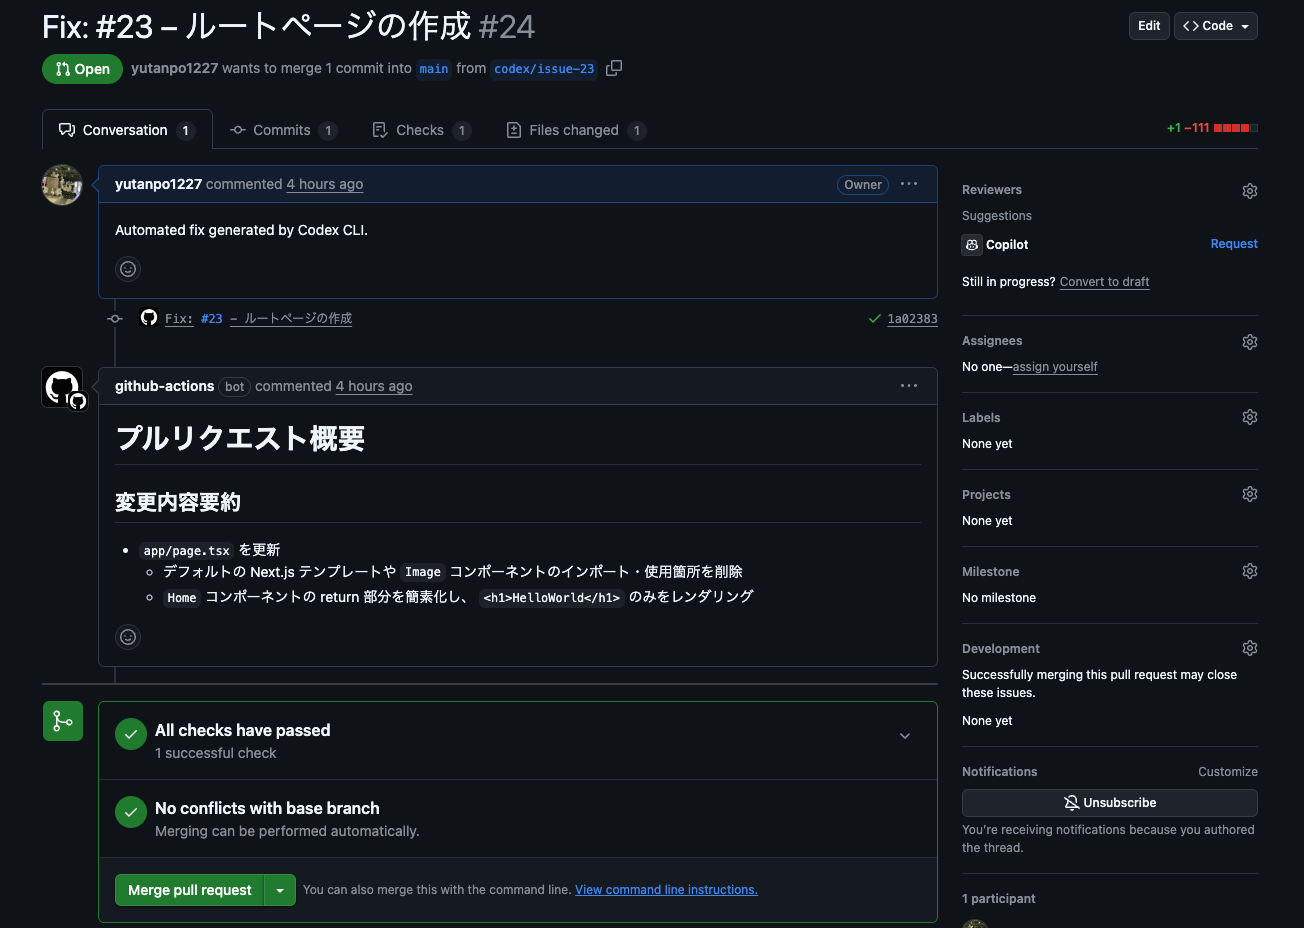This screenshot has width=1304, height=928.
Task: Click the green merge branch icon
Action: pyautogui.click(x=63, y=721)
